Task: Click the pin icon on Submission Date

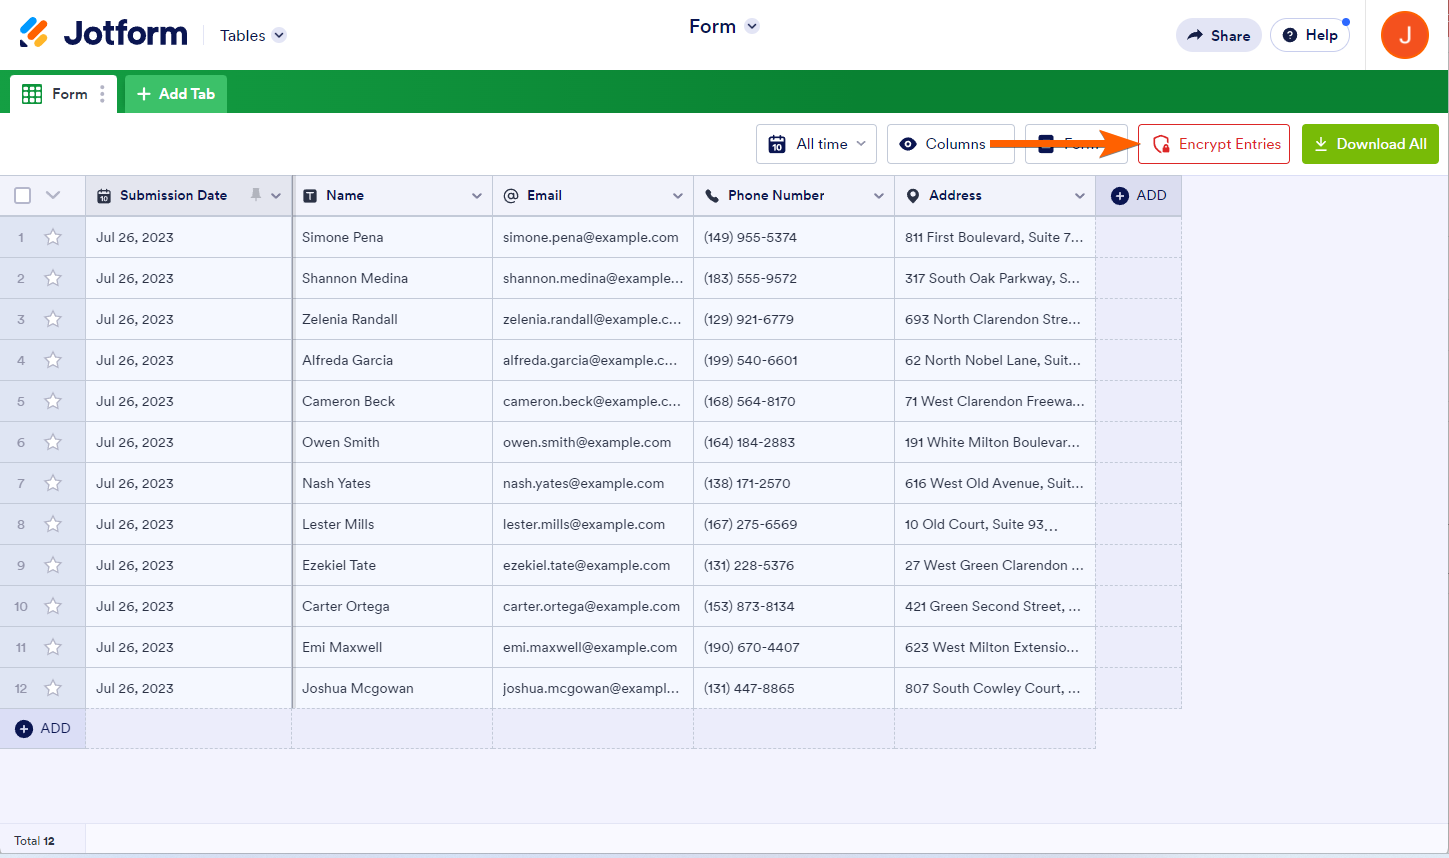Action: click(256, 195)
